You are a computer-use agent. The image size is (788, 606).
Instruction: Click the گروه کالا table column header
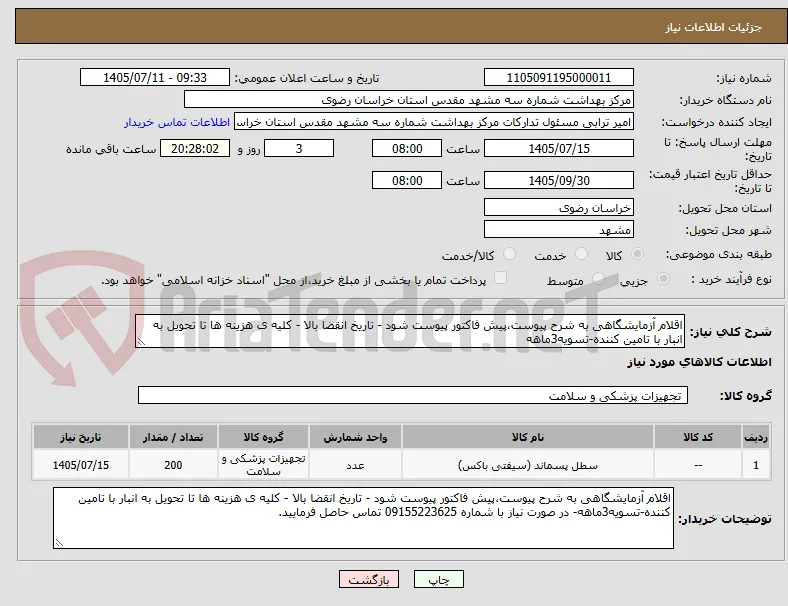(263, 437)
